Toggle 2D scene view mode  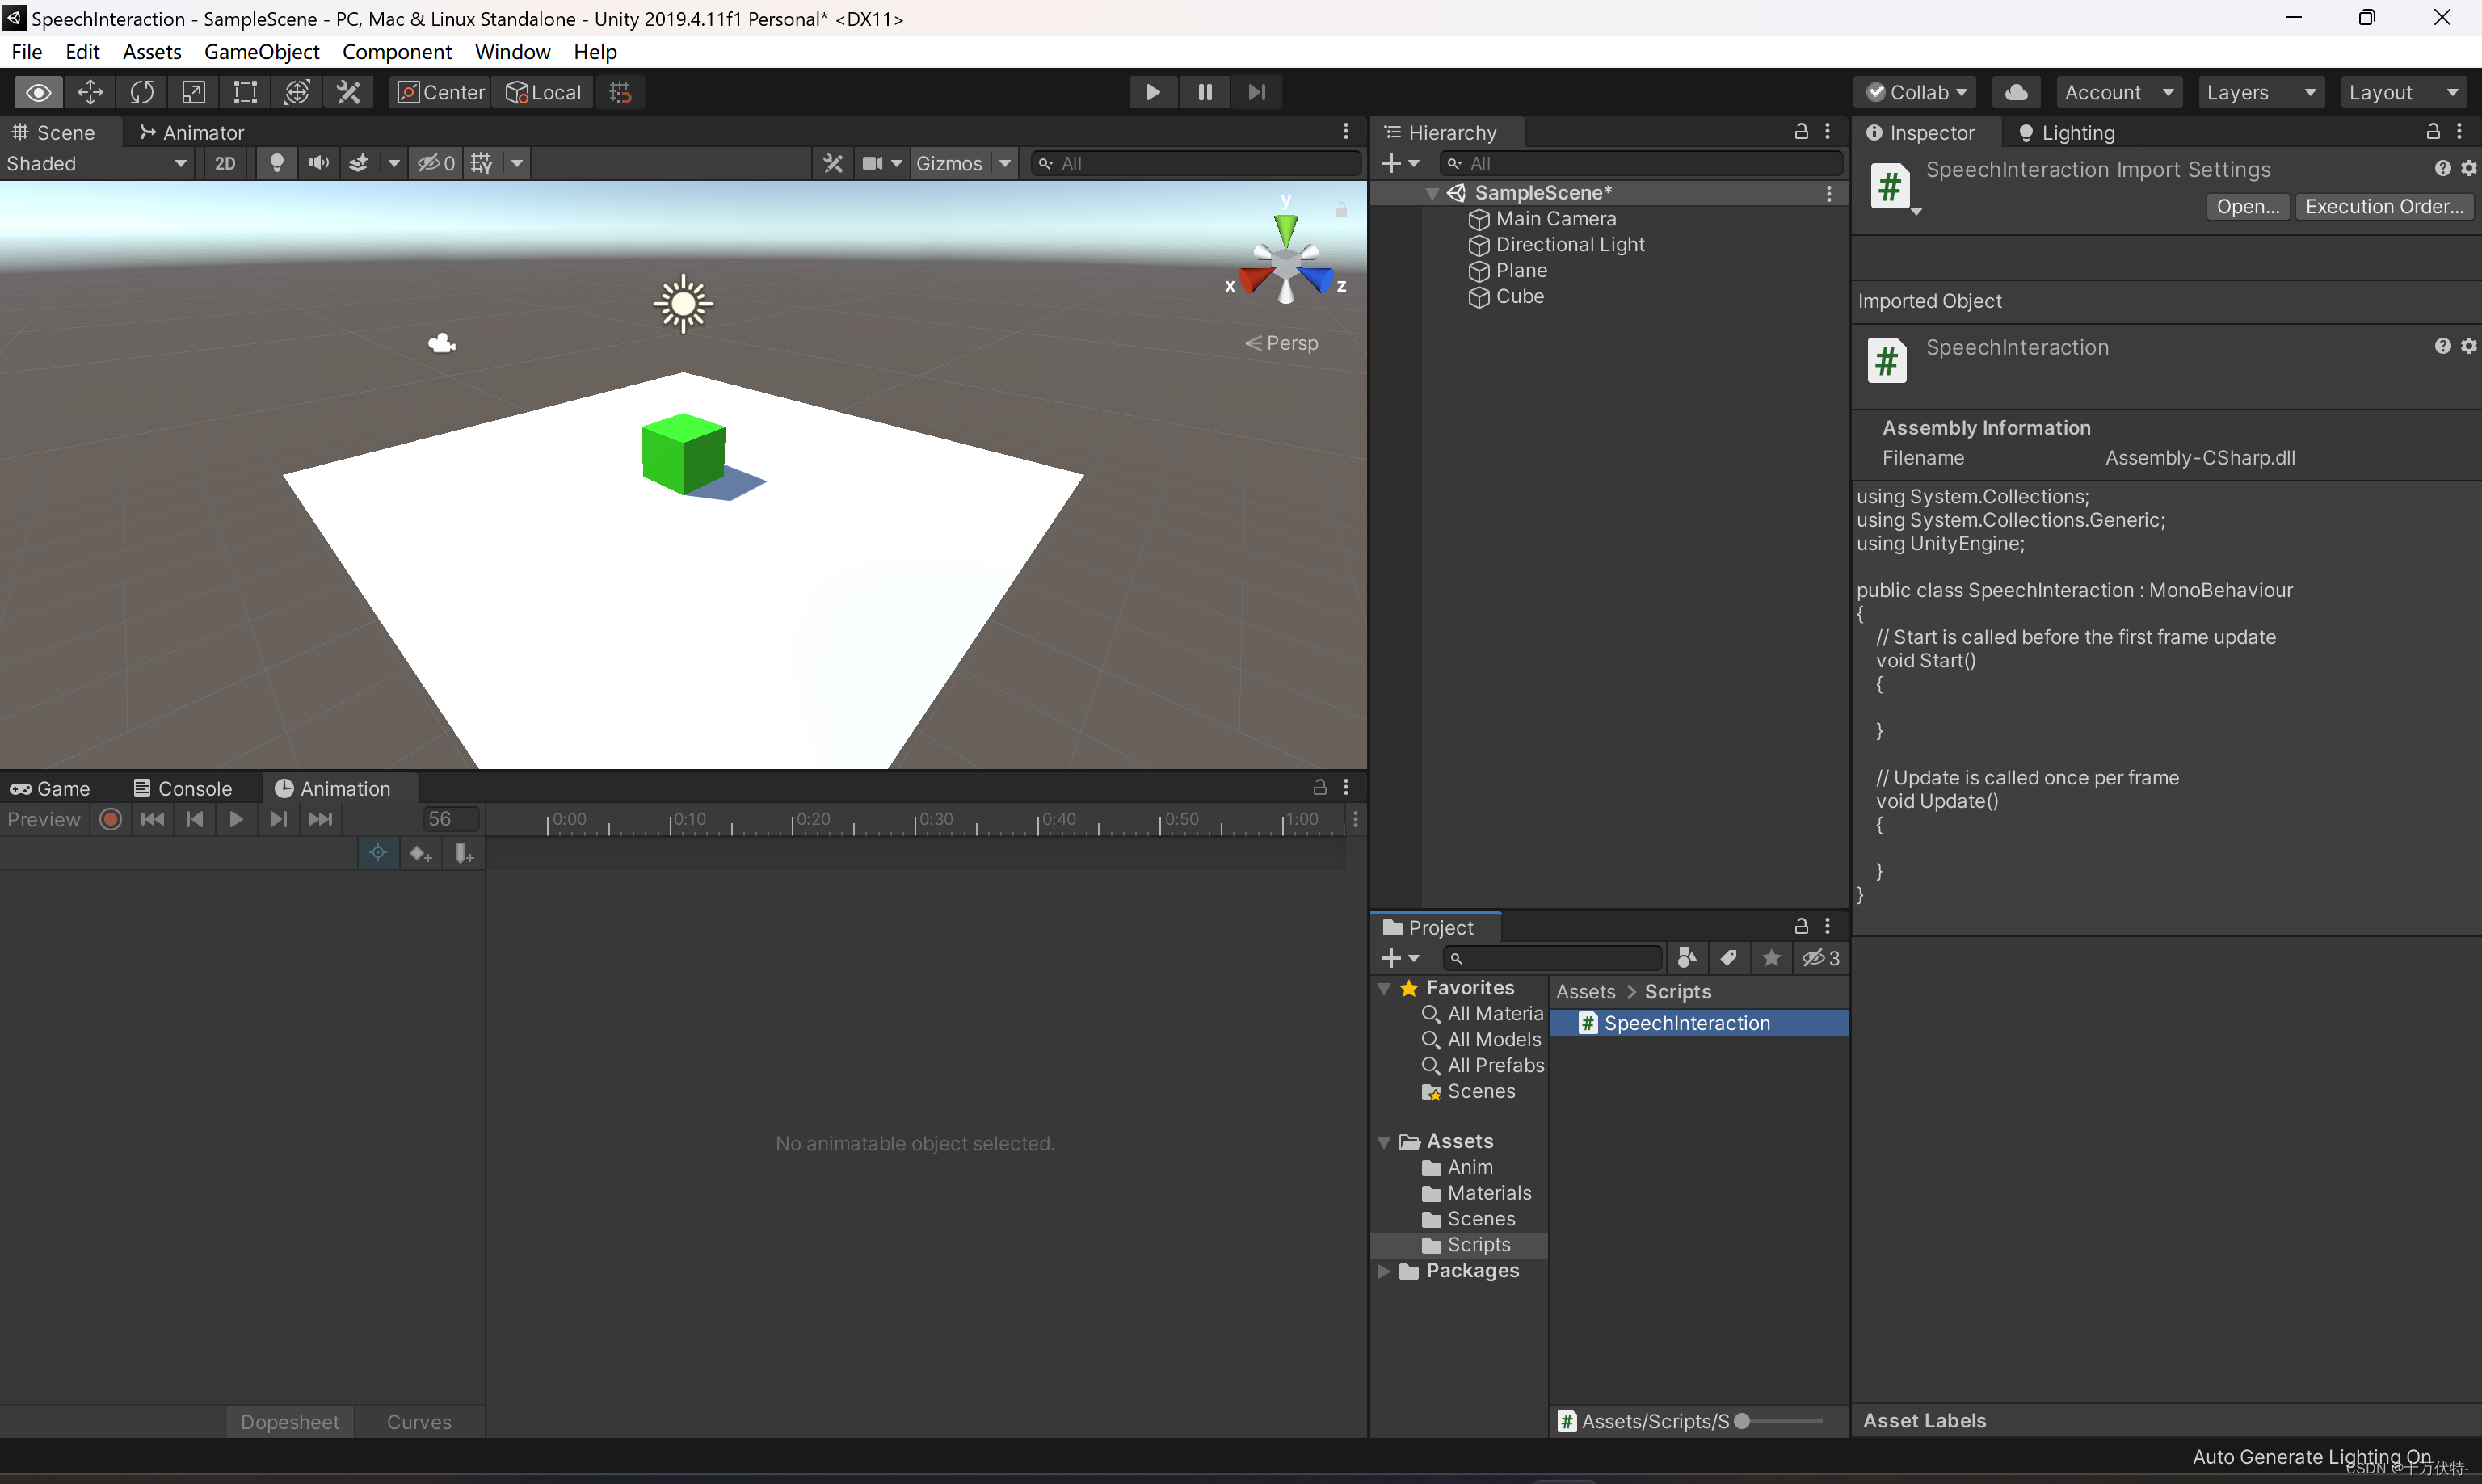(225, 163)
